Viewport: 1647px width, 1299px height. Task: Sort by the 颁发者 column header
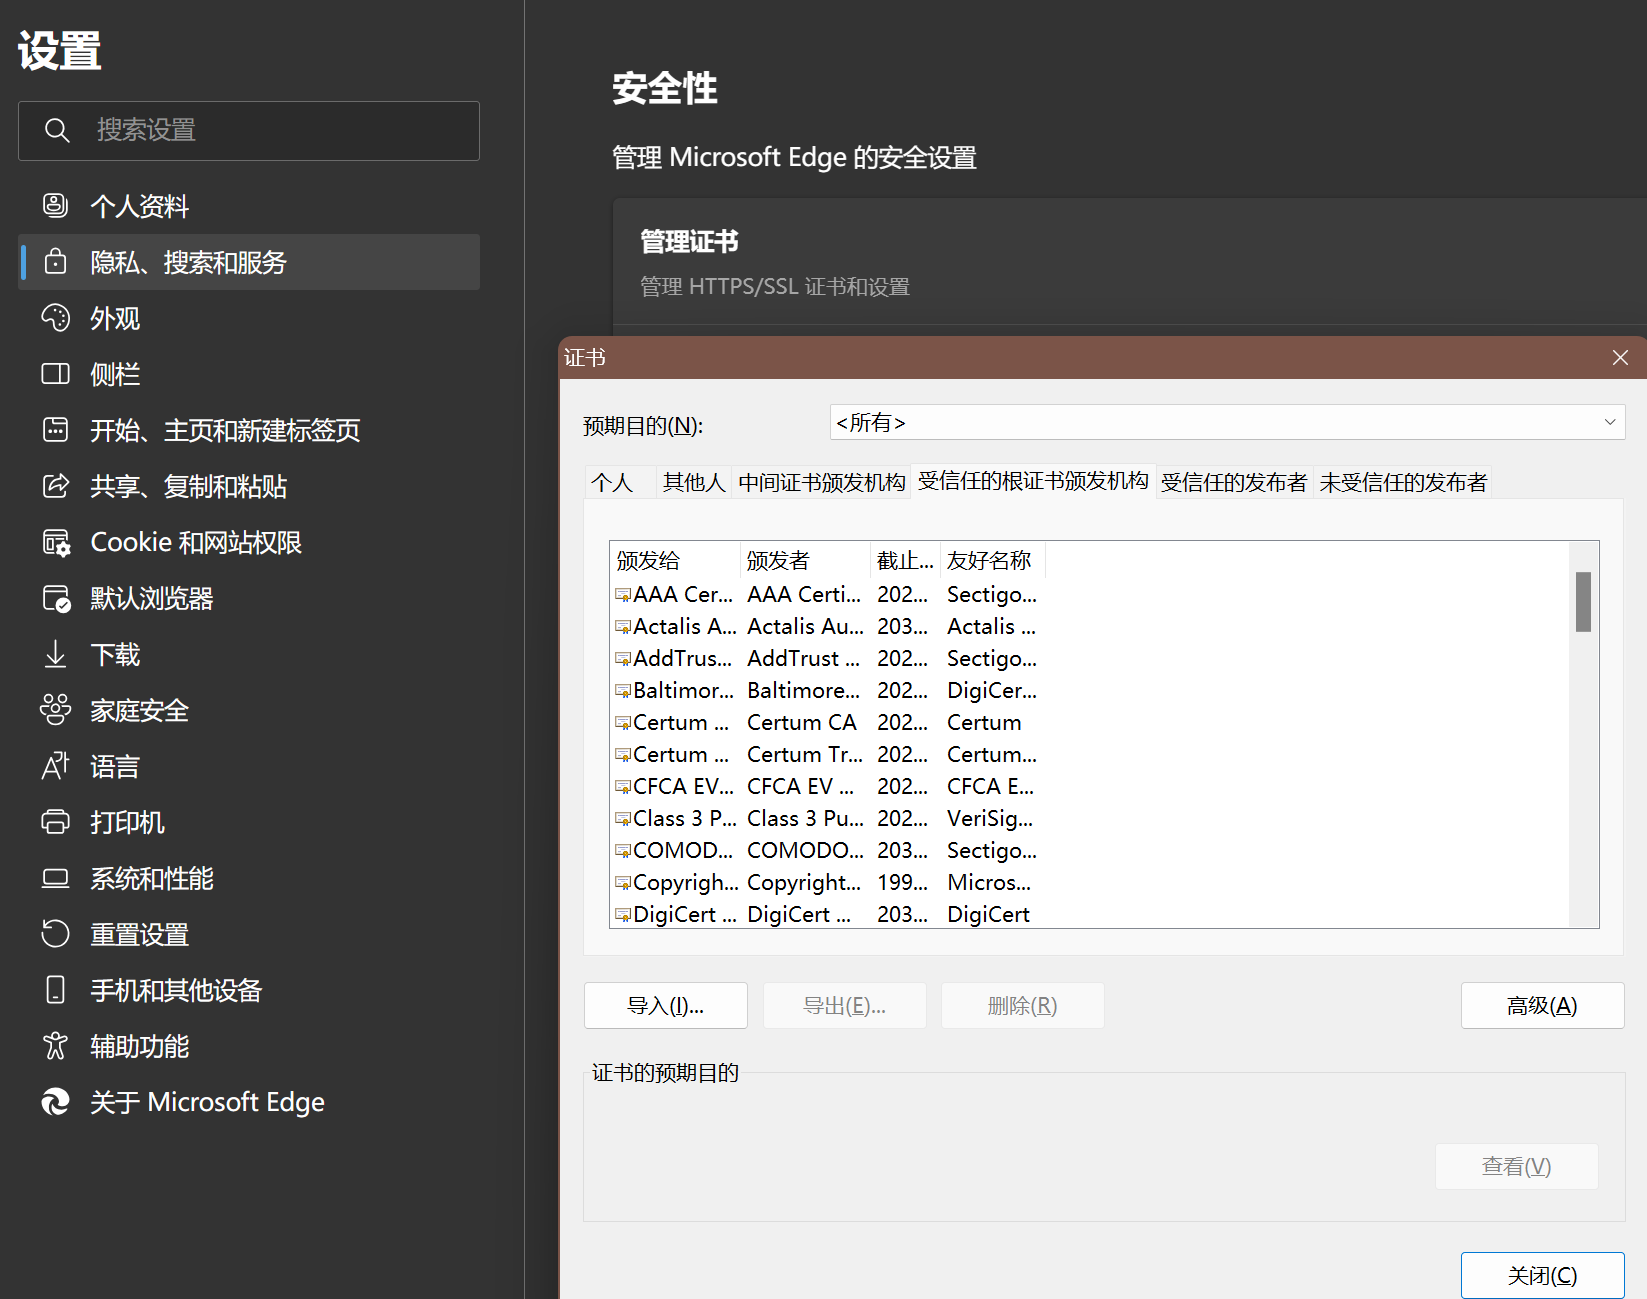point(805,560)
